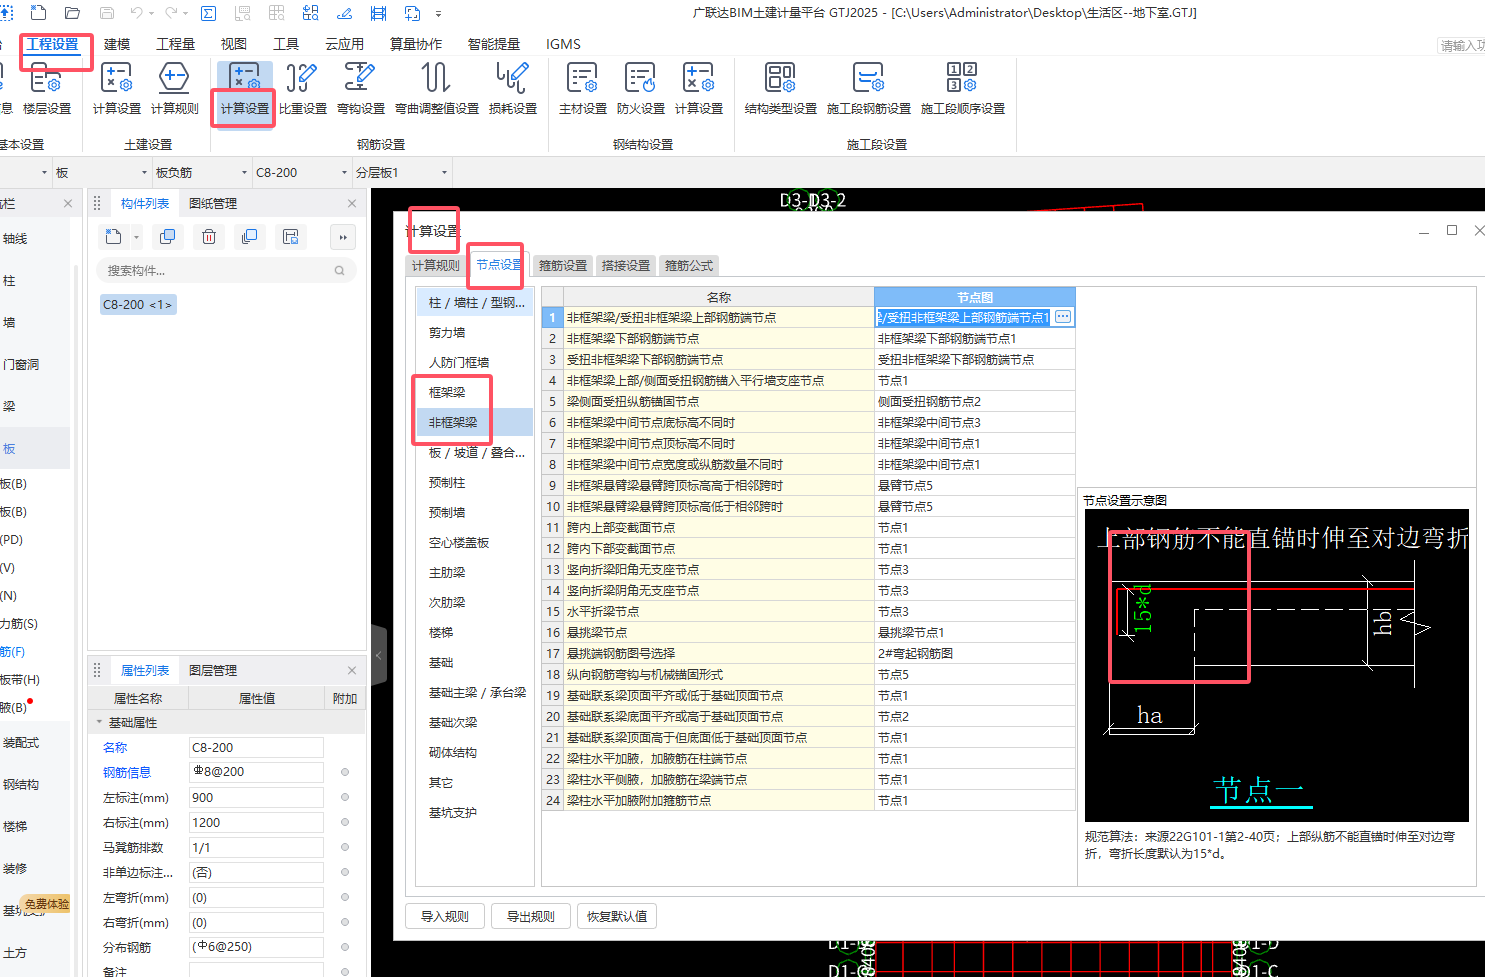Switch to 图纸管理 tab
The width and height of the screenshot is (1485, 977).
[x=213, y=203]
